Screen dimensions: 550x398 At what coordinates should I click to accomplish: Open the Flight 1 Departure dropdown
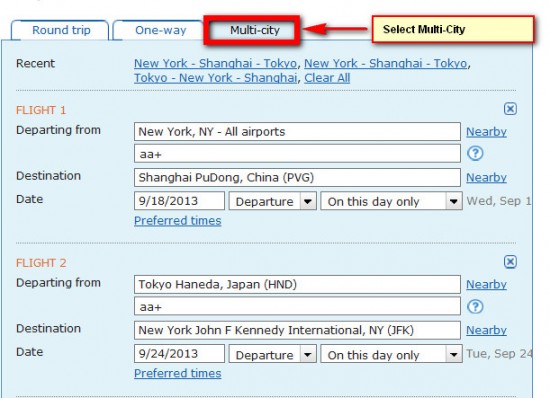click(x=273, y=201)
